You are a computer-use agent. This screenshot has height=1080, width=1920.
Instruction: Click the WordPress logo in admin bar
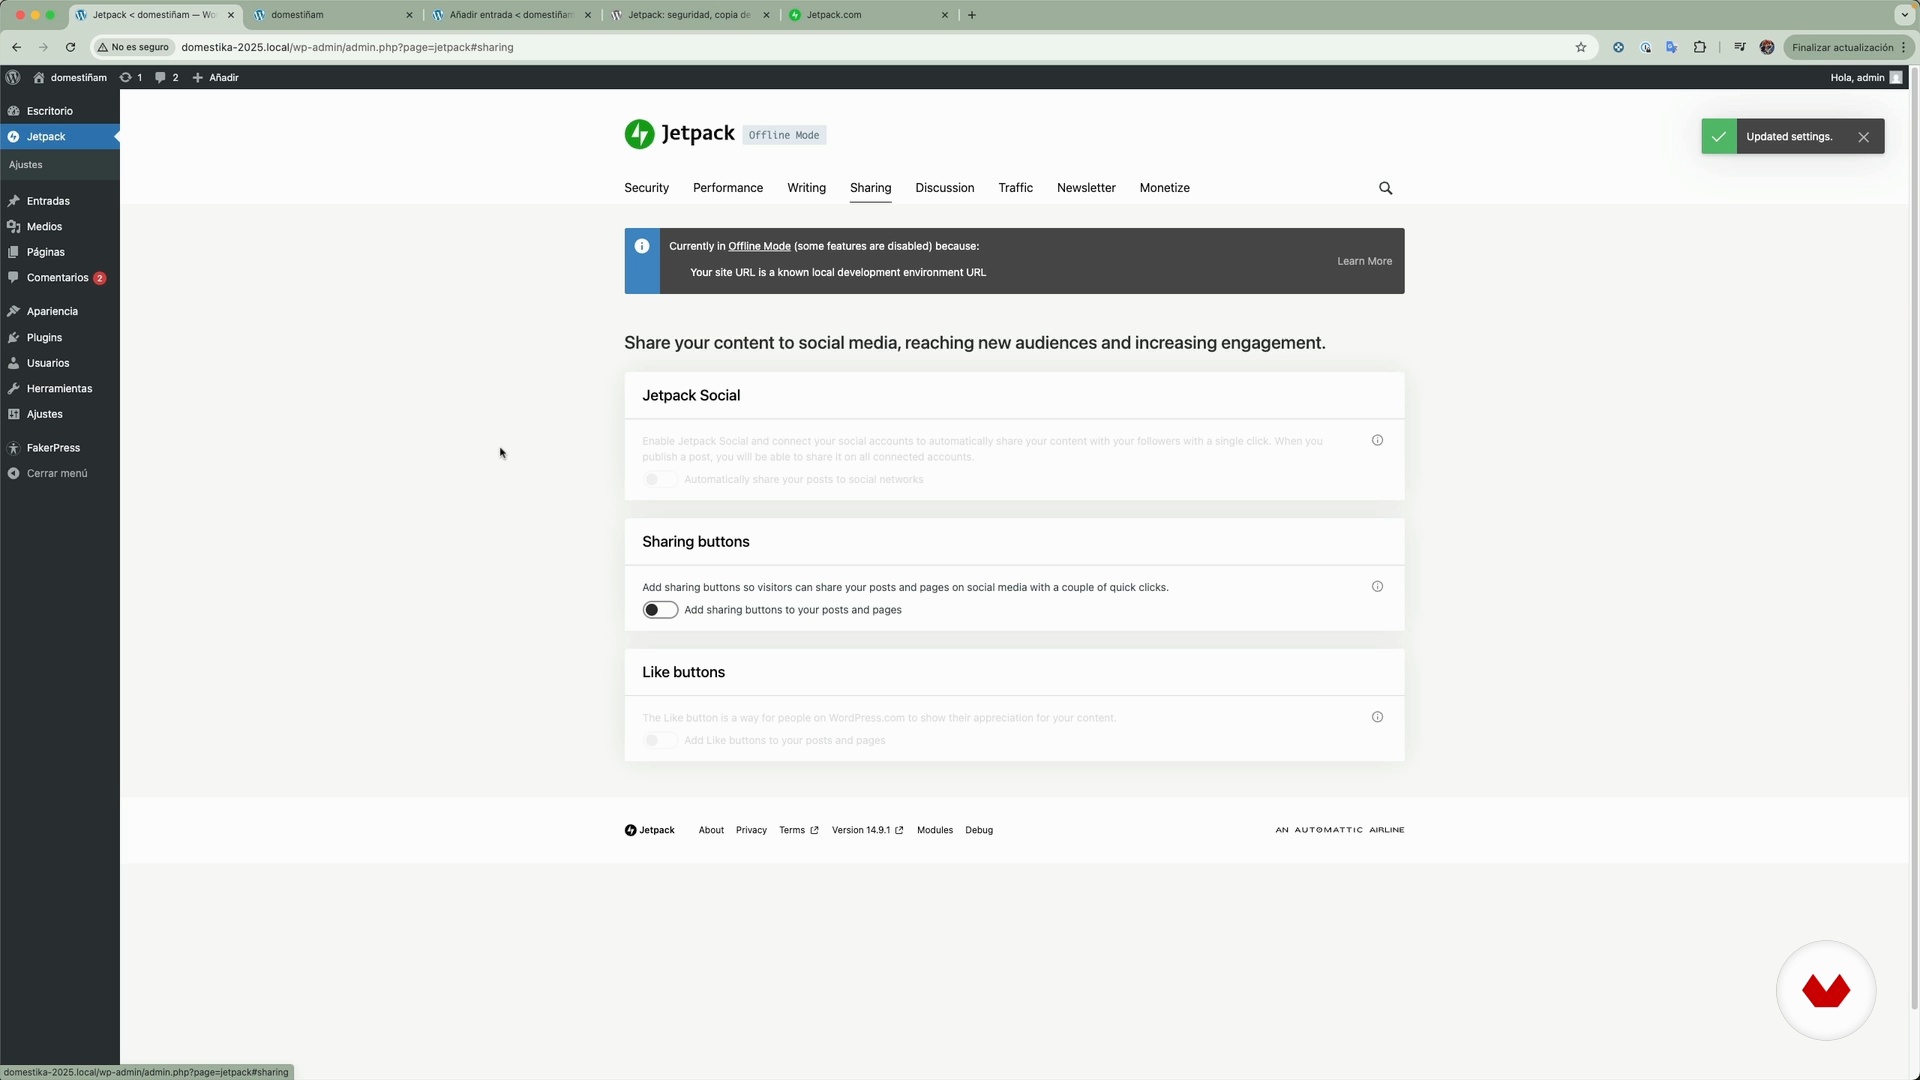coord(13,77)
